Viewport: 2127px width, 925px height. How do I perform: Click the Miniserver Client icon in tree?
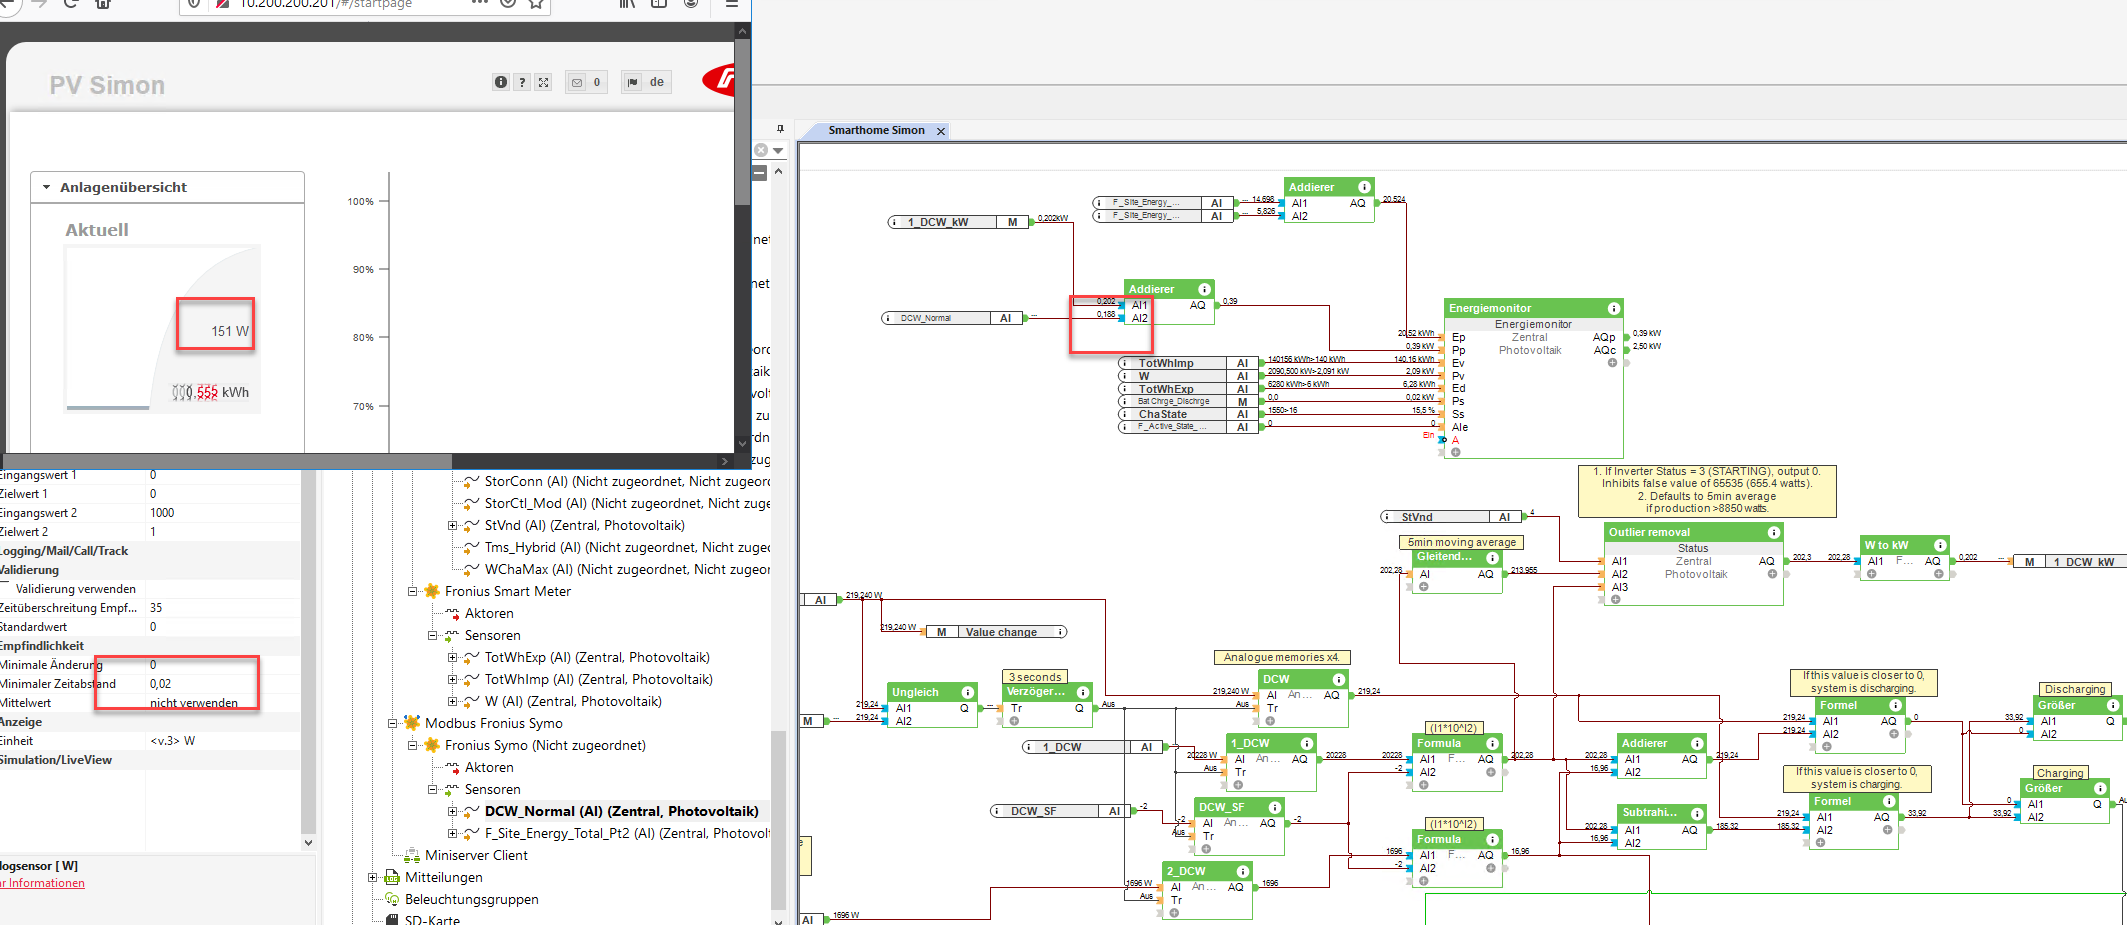coord(412,855)
